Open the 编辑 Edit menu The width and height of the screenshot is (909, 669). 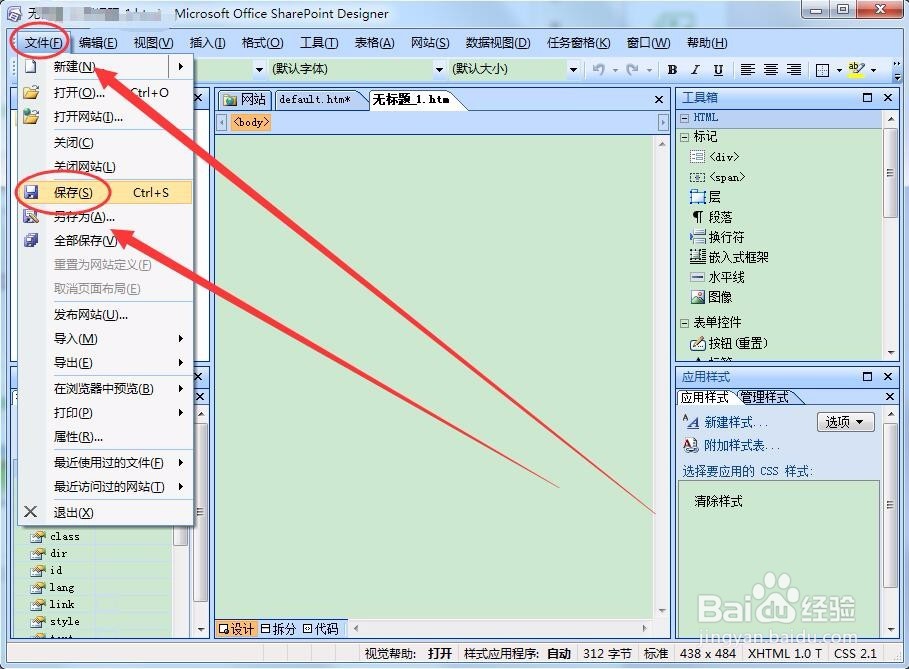point(98,43)
